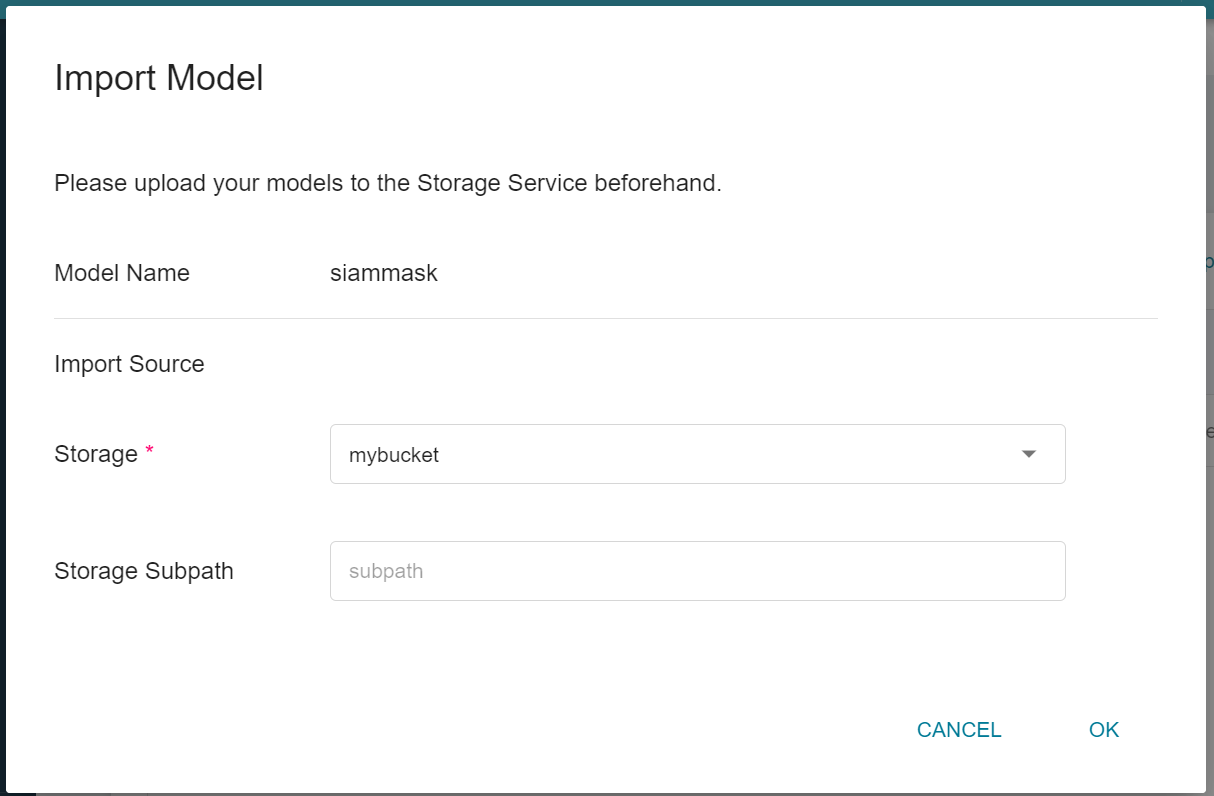Focus the Storage Subpath input field

(x=697, y=571)
